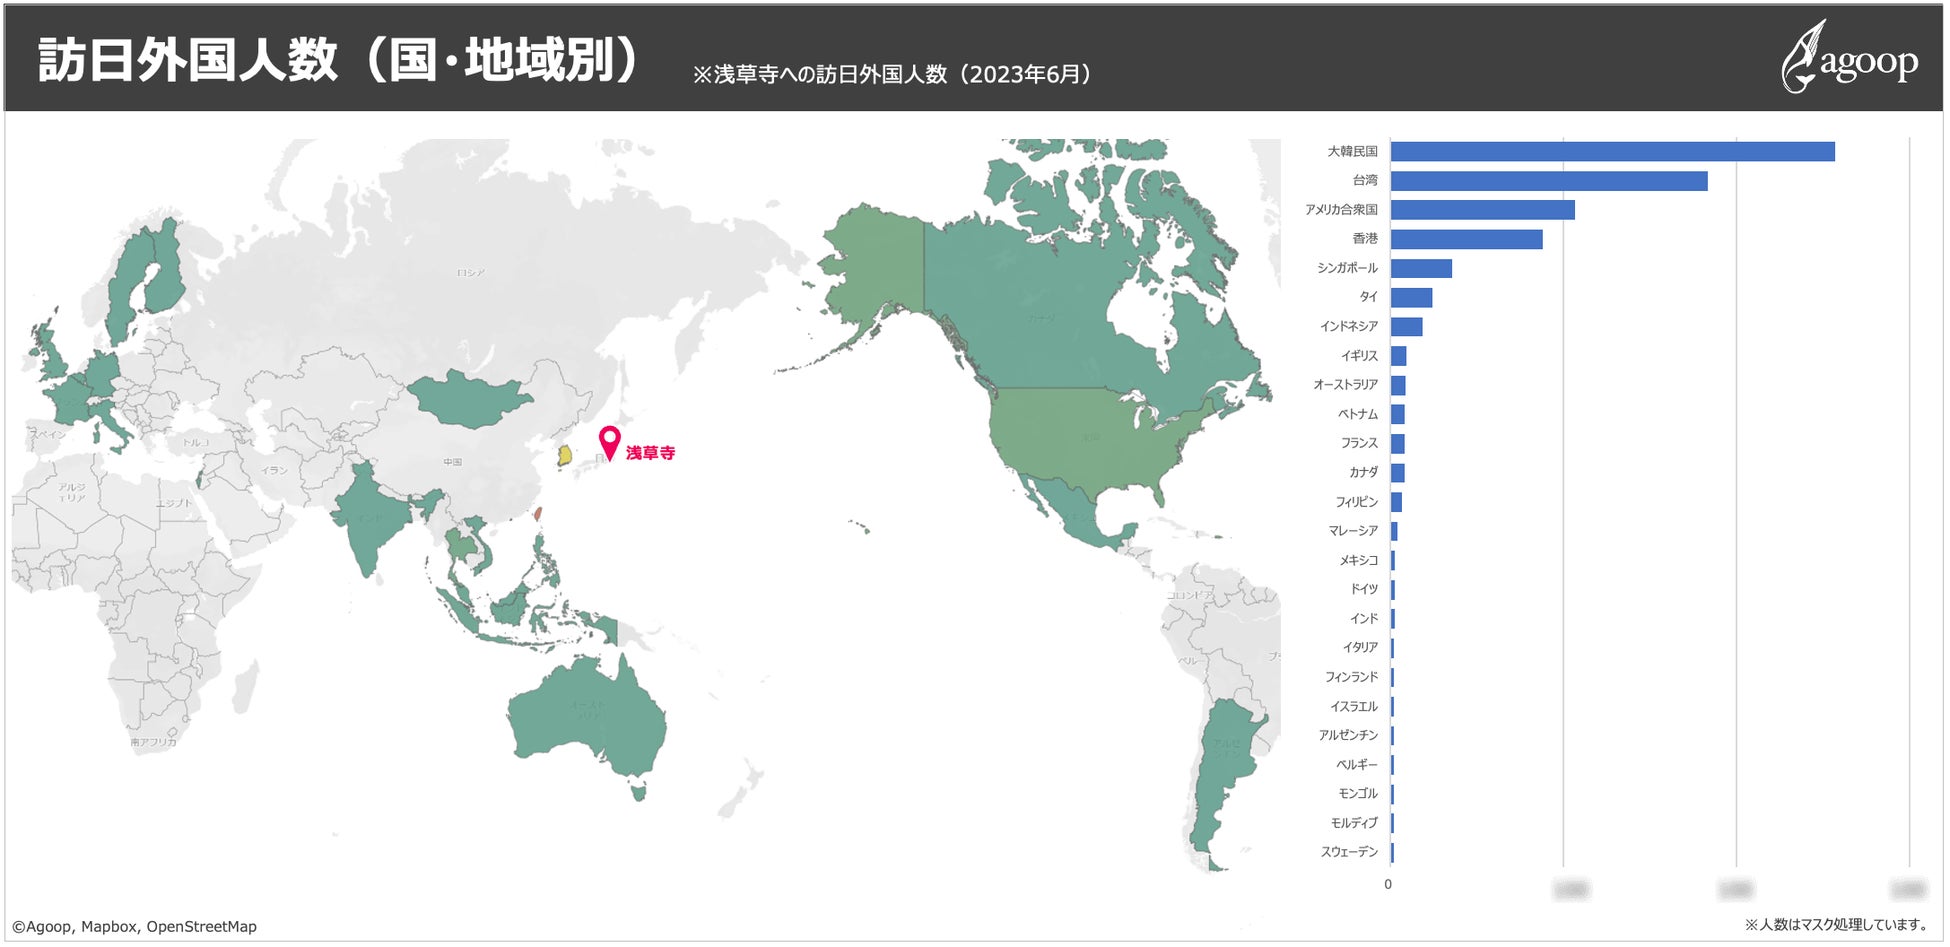This screenshot has width=1950, height=947.
Task: Select the アメリカ合衆国 bar in chart
Action: (x=1482, y=210)
